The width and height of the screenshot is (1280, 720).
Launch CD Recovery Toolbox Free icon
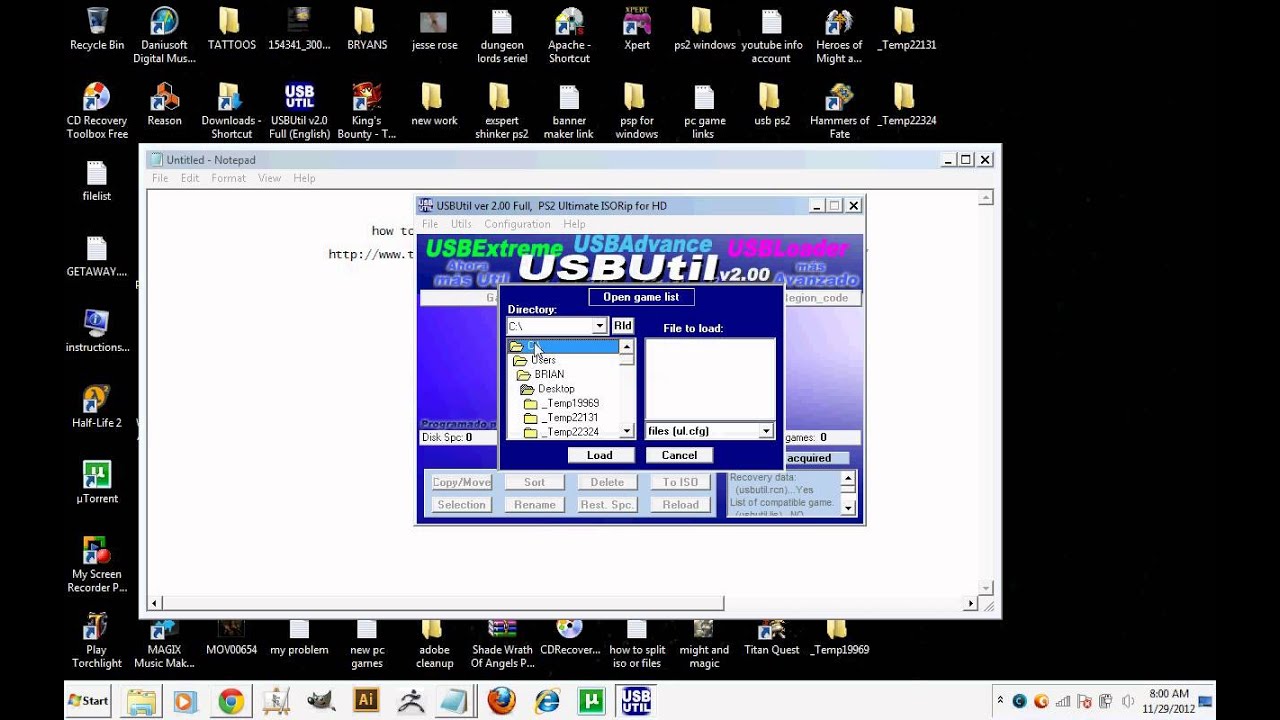click(x=97, y=111)
